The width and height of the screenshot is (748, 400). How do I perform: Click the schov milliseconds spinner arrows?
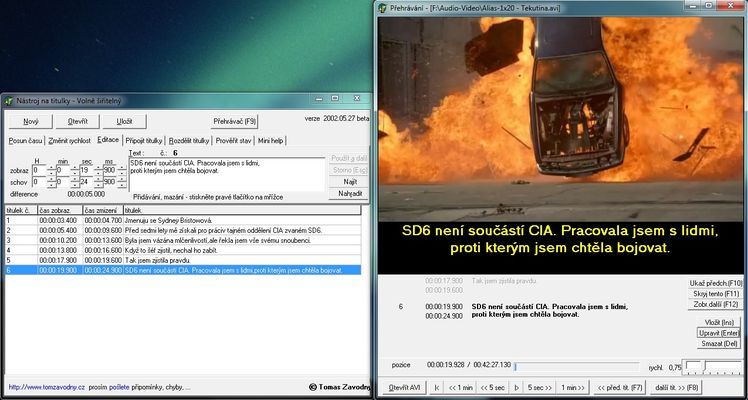tap(122, 182)
